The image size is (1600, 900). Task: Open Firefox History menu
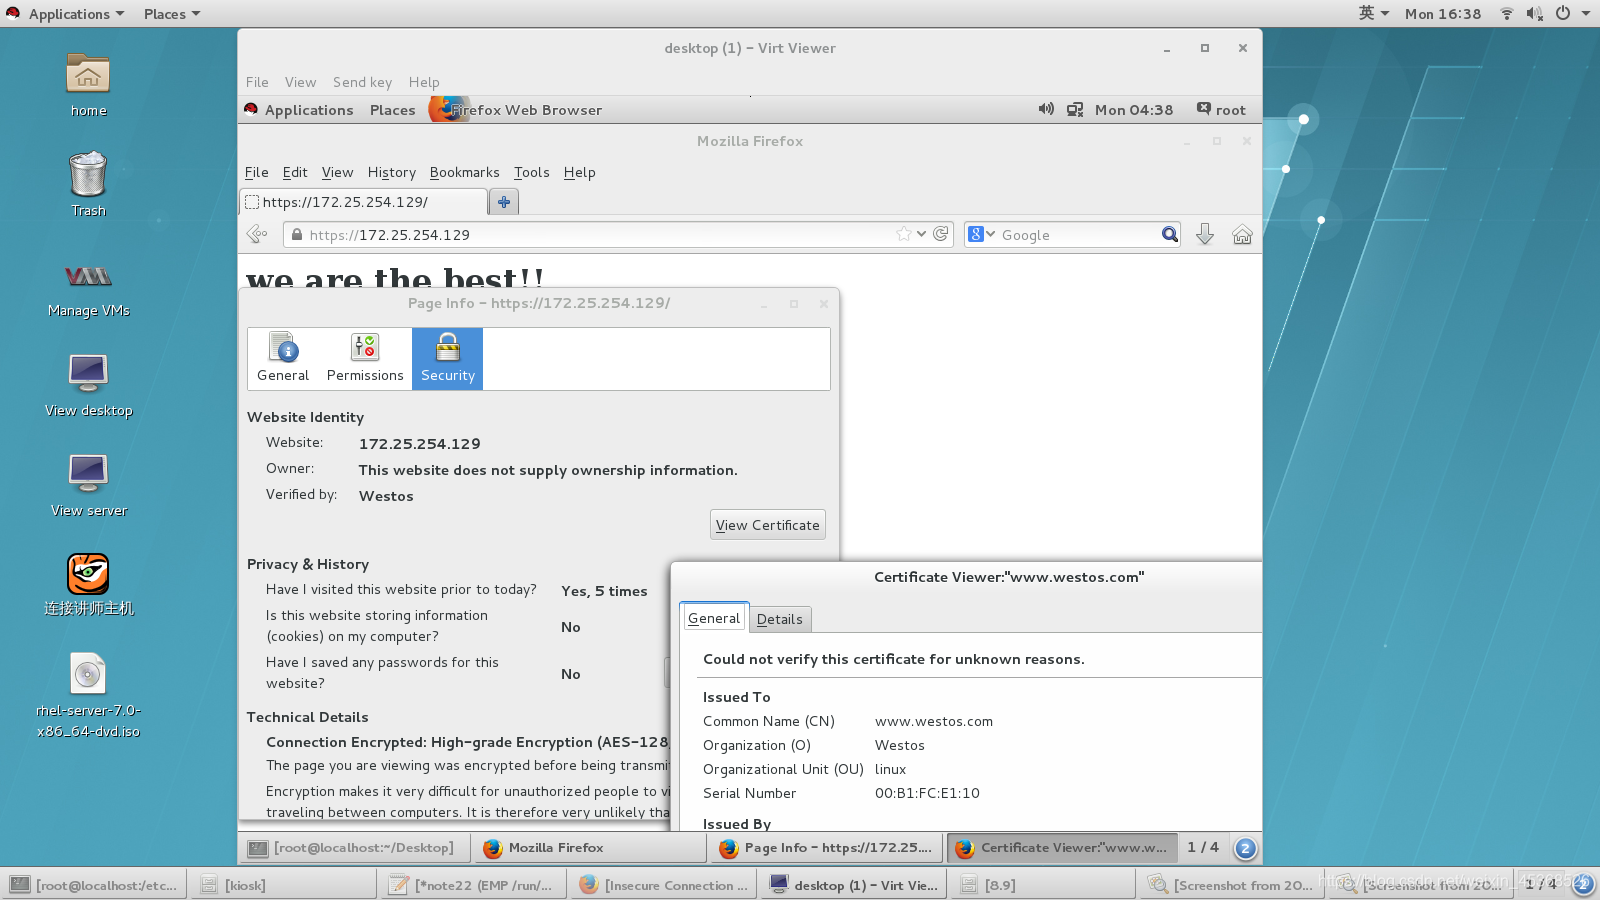[x=391, y=172]
